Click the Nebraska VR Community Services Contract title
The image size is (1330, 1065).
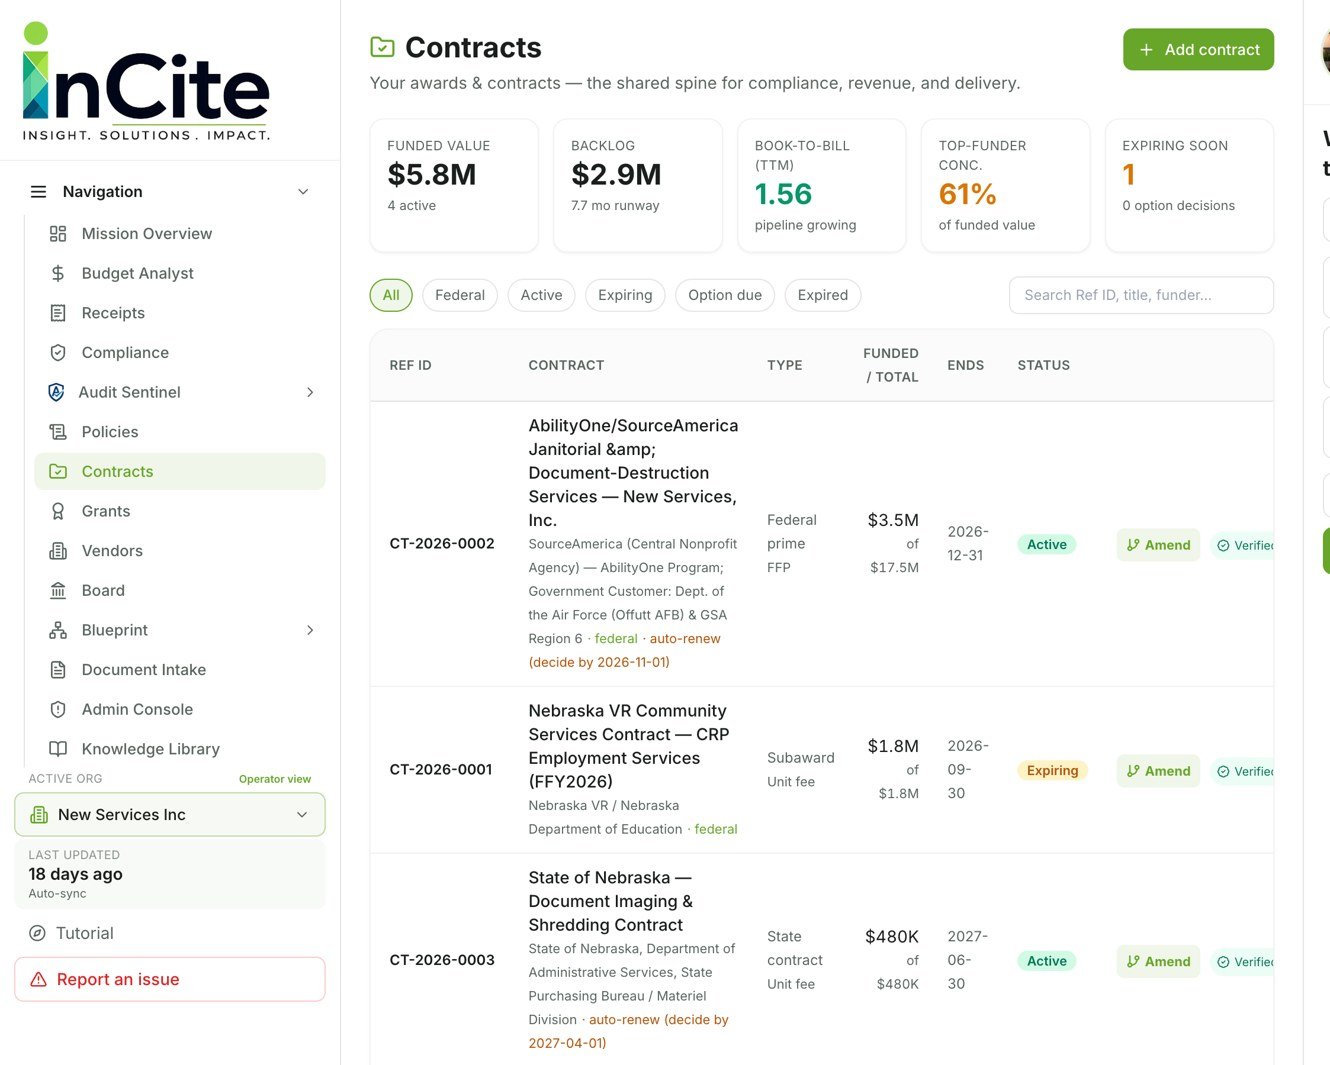click(629, 746)
